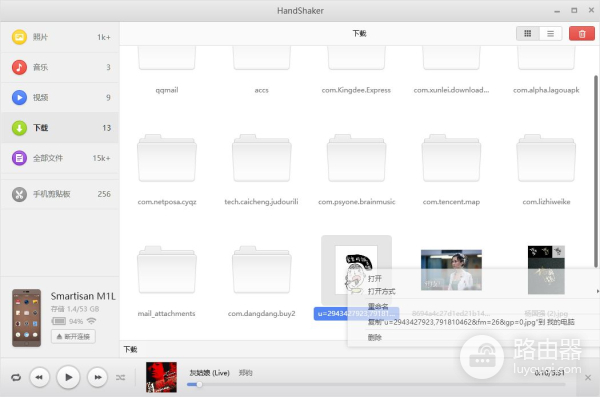Image resolution: width=600 pixels, height=397 pixels.
Task: Choose 打开 in the context menu
Action: pos(375,278)
